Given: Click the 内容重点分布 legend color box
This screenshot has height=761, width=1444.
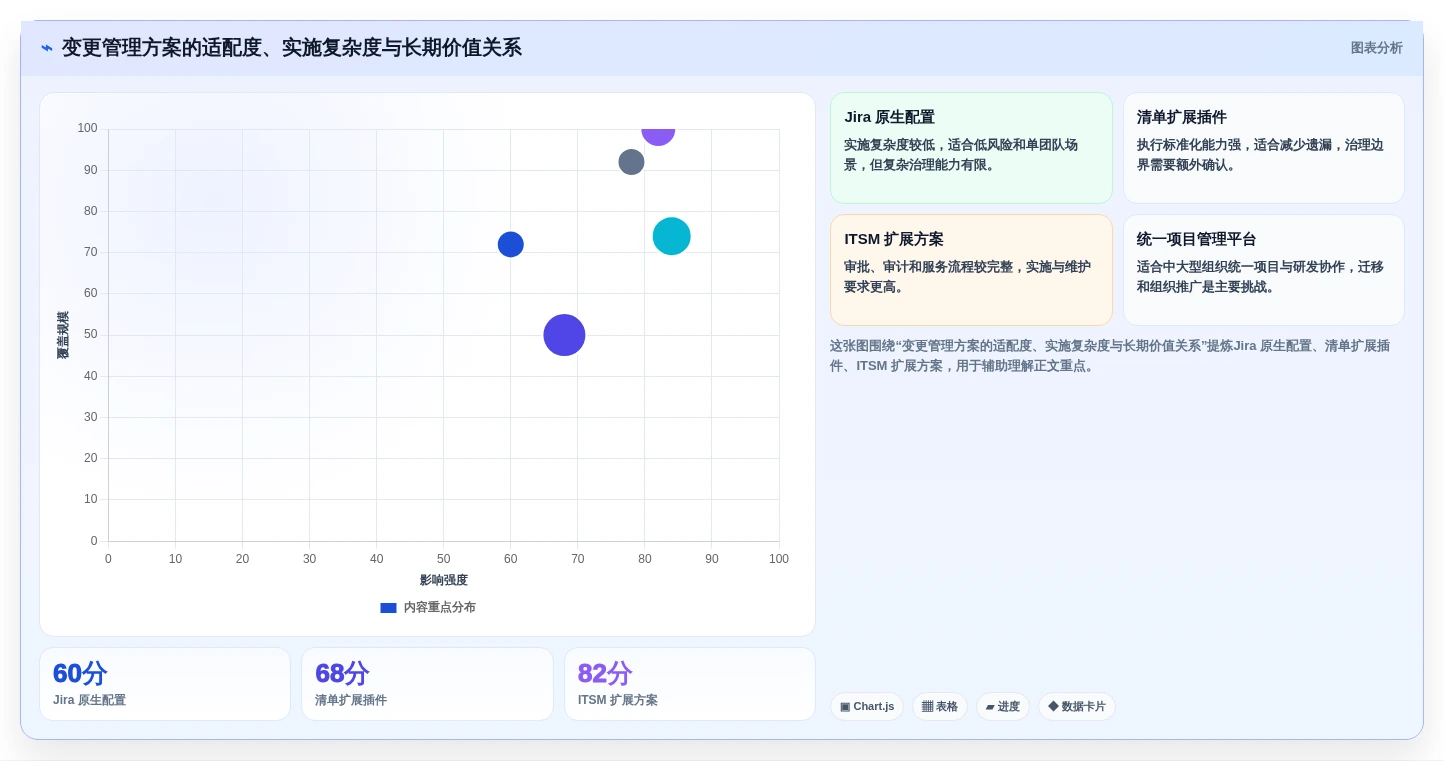Looking at the screenshot, I should tap(388, 608).
